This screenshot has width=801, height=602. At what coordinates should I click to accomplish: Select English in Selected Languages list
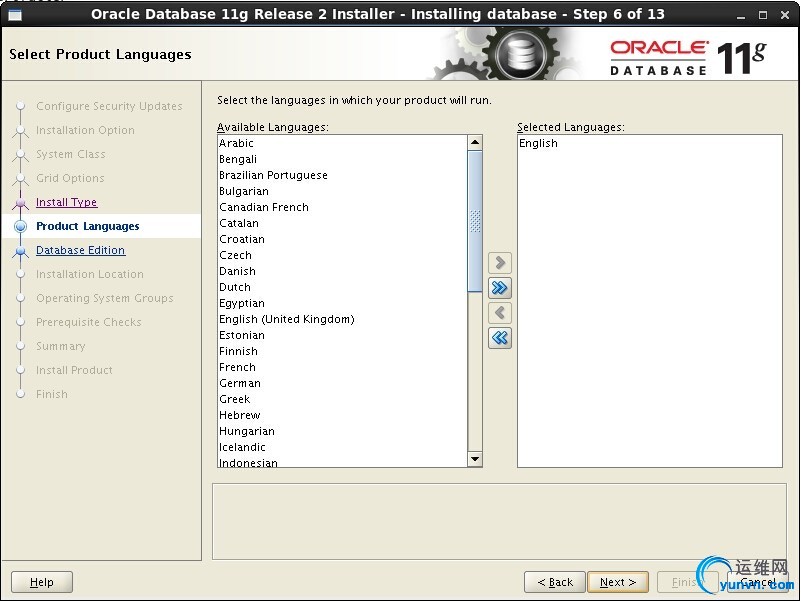(649, 143)
